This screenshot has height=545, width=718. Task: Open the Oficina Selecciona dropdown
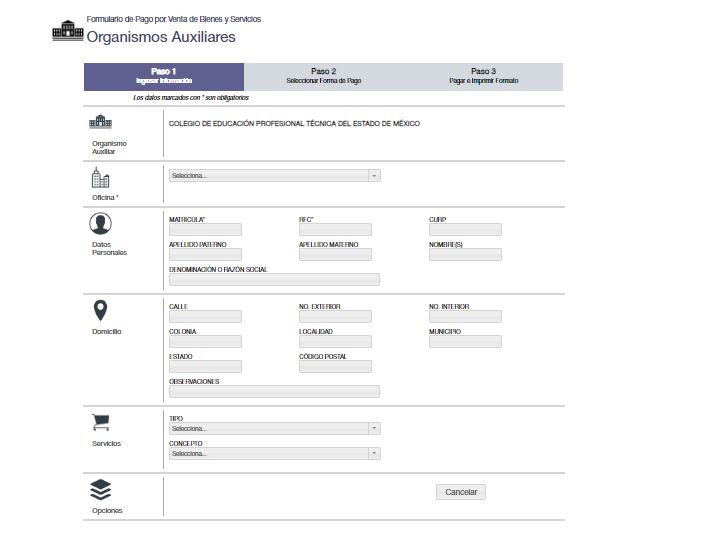point(274,175)
